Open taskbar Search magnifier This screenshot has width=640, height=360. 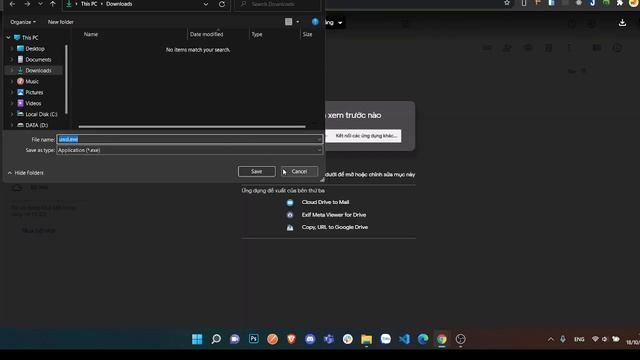point(216,339)
